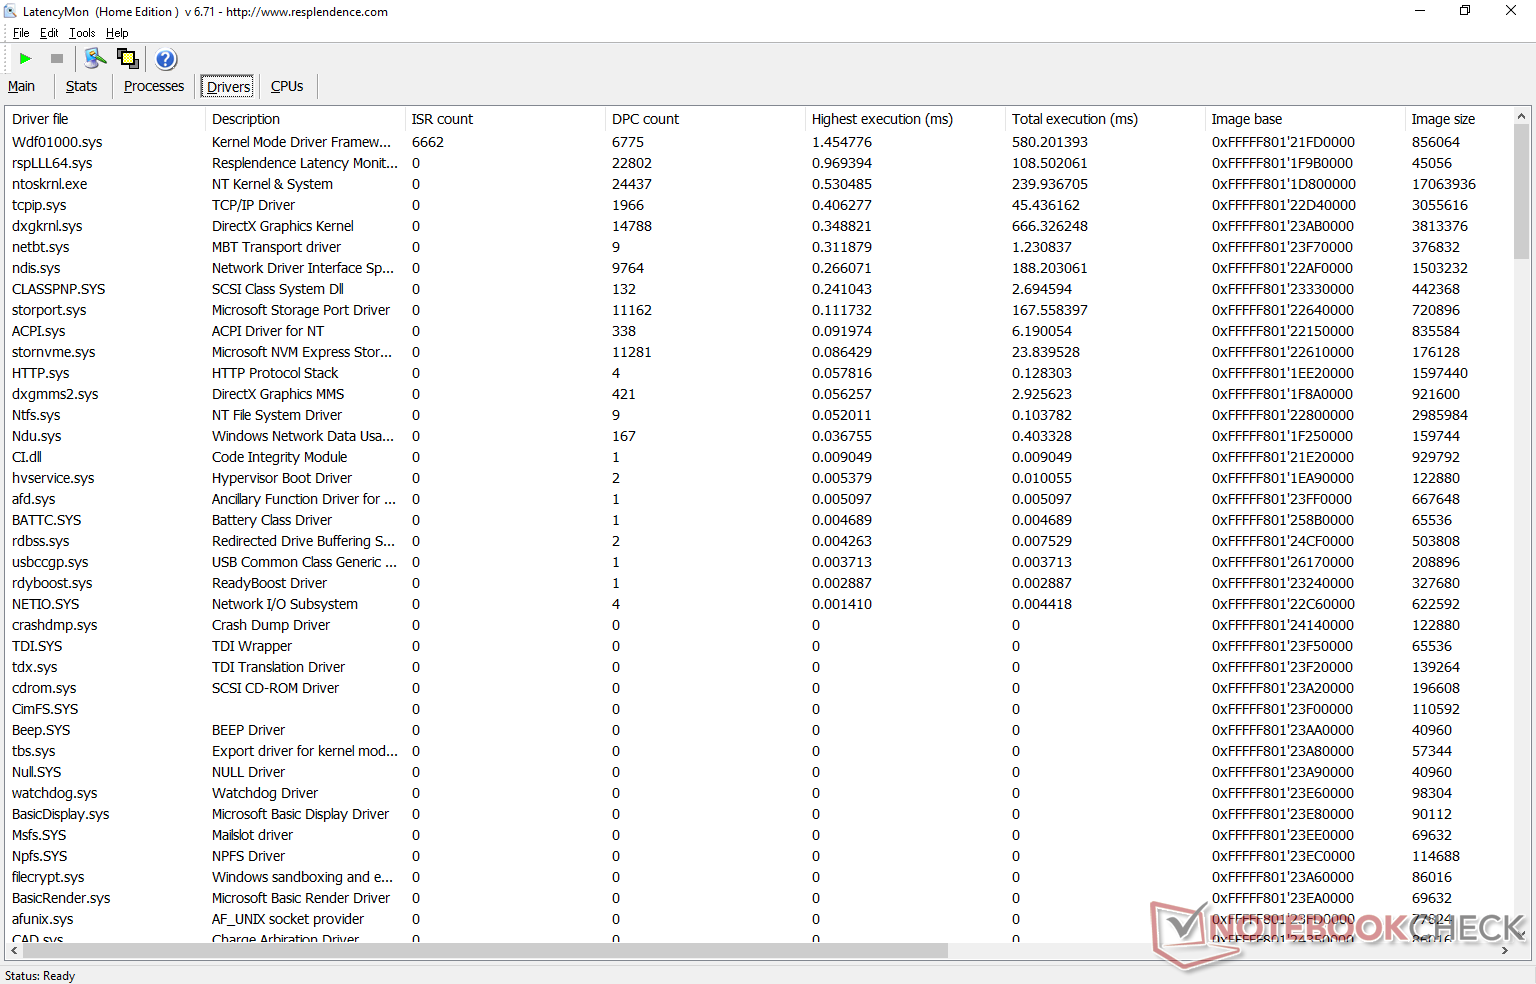
Task: Sort by Total execution (ms) column header
Action: click(x=1105, y=119)
